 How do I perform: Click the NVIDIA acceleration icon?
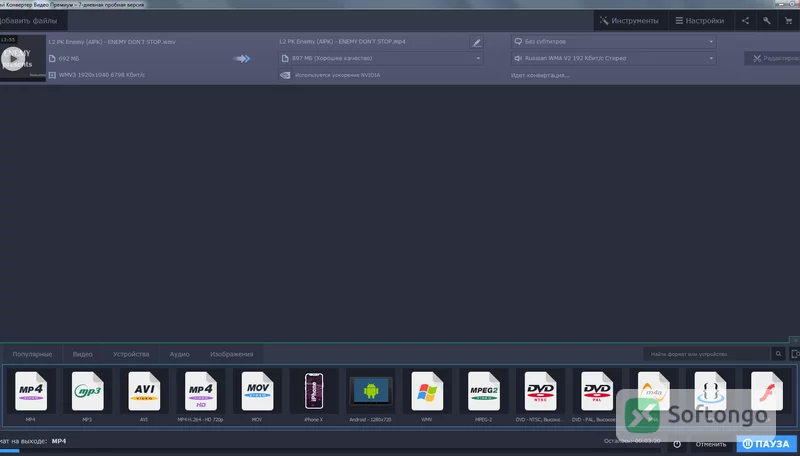(x=285, y=75)
